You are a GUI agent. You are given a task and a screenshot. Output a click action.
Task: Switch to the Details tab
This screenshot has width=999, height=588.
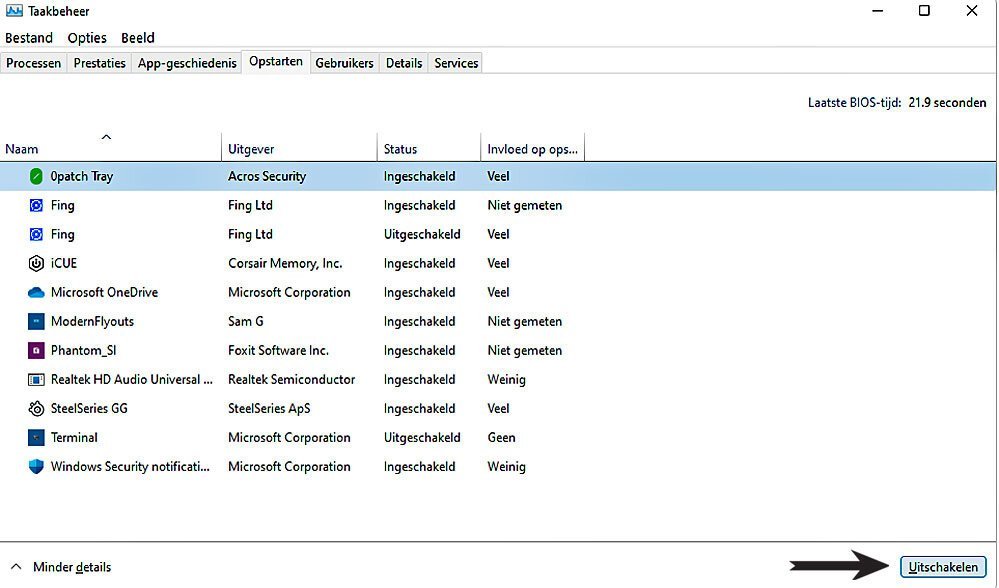[404, 63]
